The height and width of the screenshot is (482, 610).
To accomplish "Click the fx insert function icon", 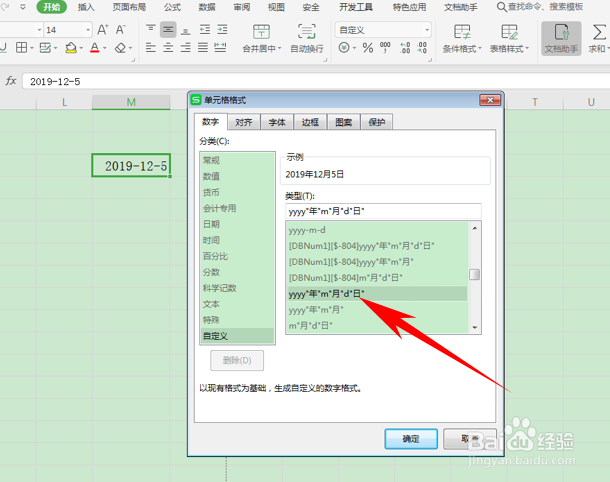I will pos(11,81).
